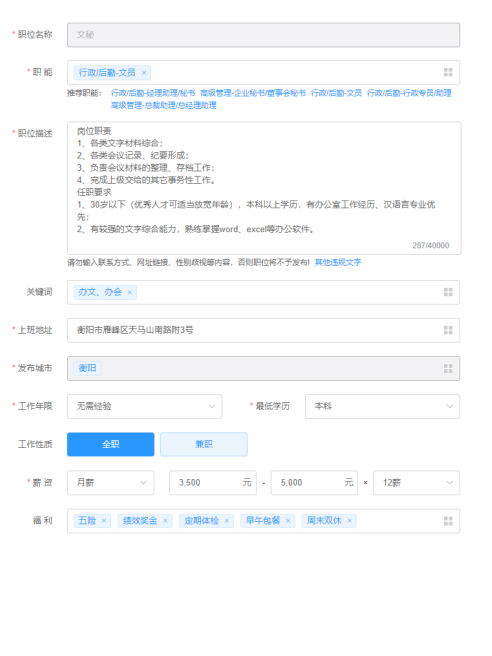Open the 上班地址 picker grid icon
The image size is (492, 656).
coord(448,330)
